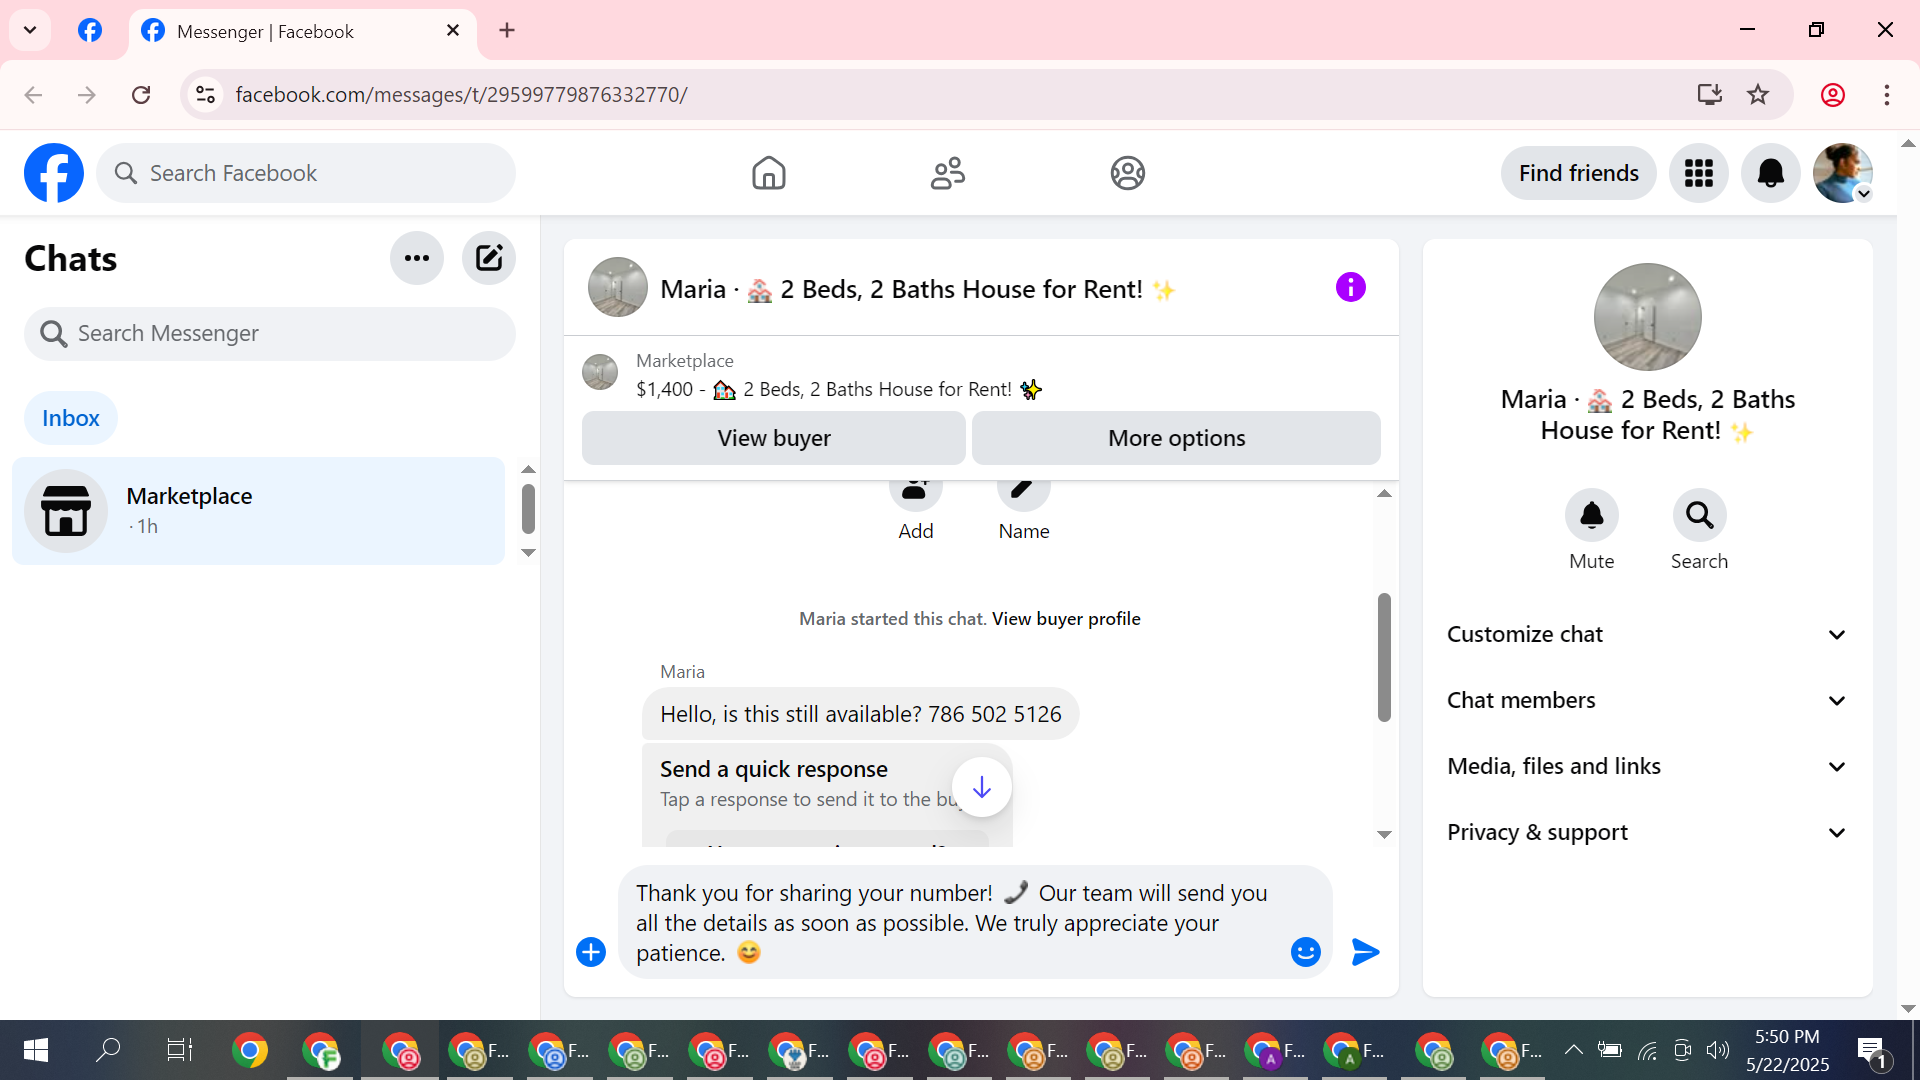This screenshot has height=1080, width=1920.
Task: Start a new message with compose icon
Action: pyautogui.click(x=489, y=258)
